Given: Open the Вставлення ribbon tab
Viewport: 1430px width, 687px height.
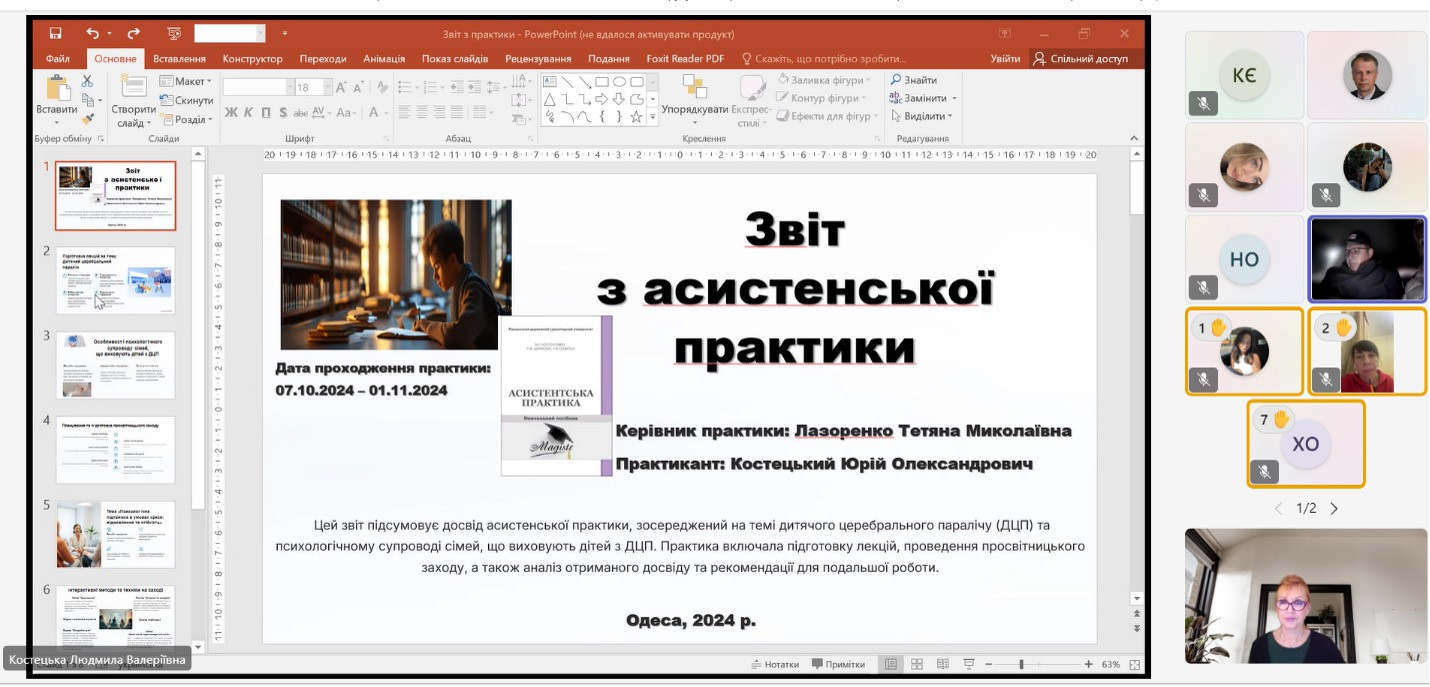Looking at the screenshot, I should click(179, 59).
